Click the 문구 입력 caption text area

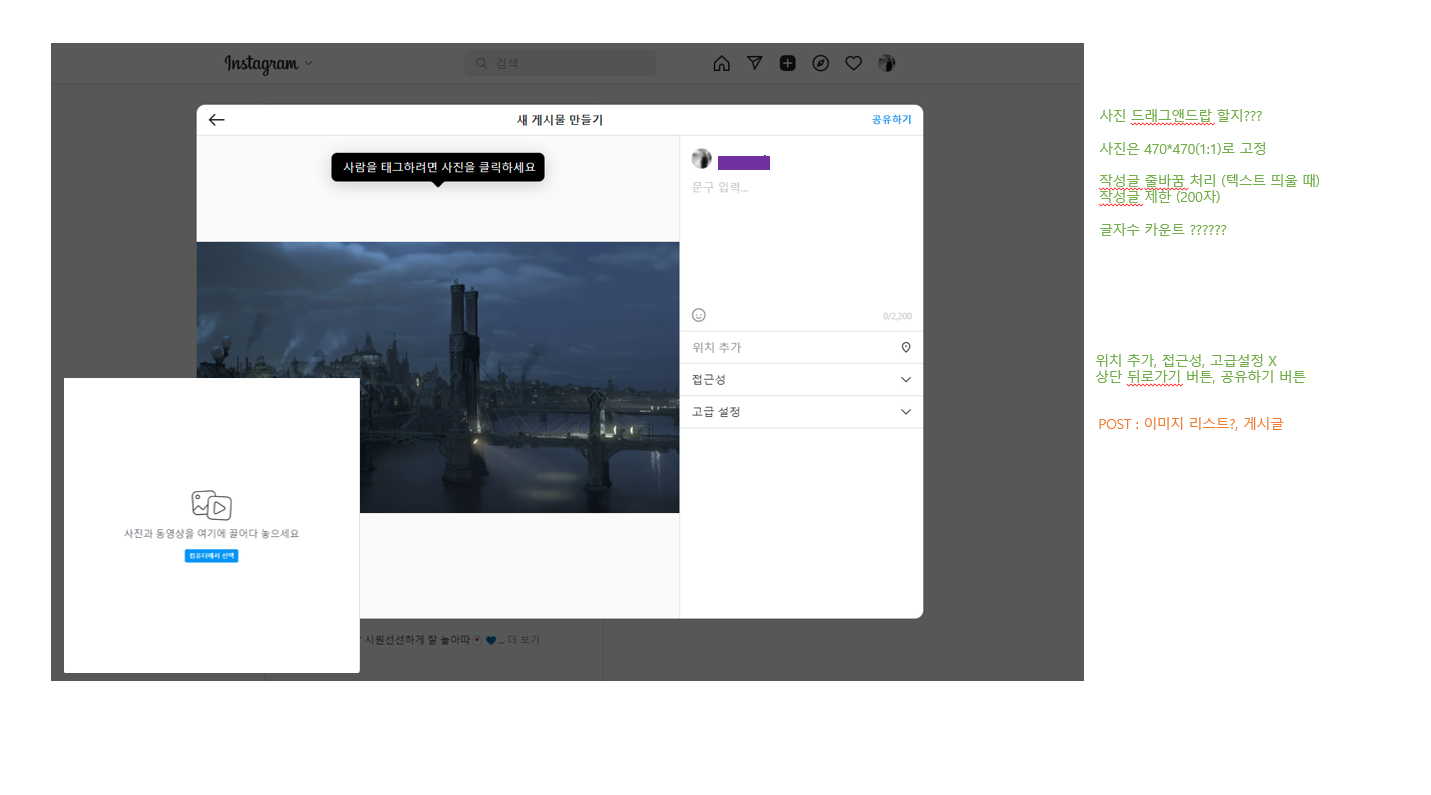(801, 240)
